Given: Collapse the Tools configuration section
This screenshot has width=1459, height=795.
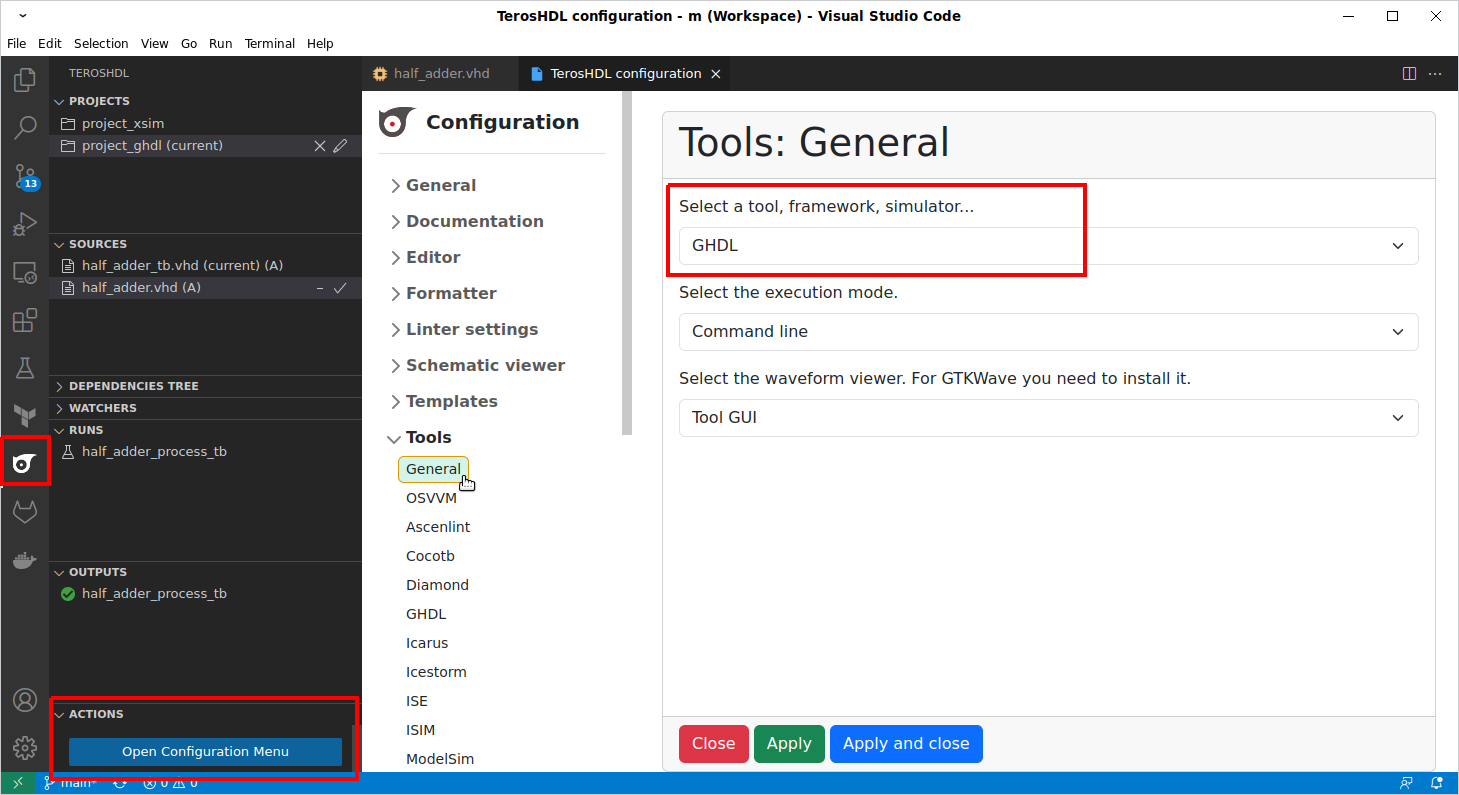Looking at the screenshot, I should click(x=419, y=438).
